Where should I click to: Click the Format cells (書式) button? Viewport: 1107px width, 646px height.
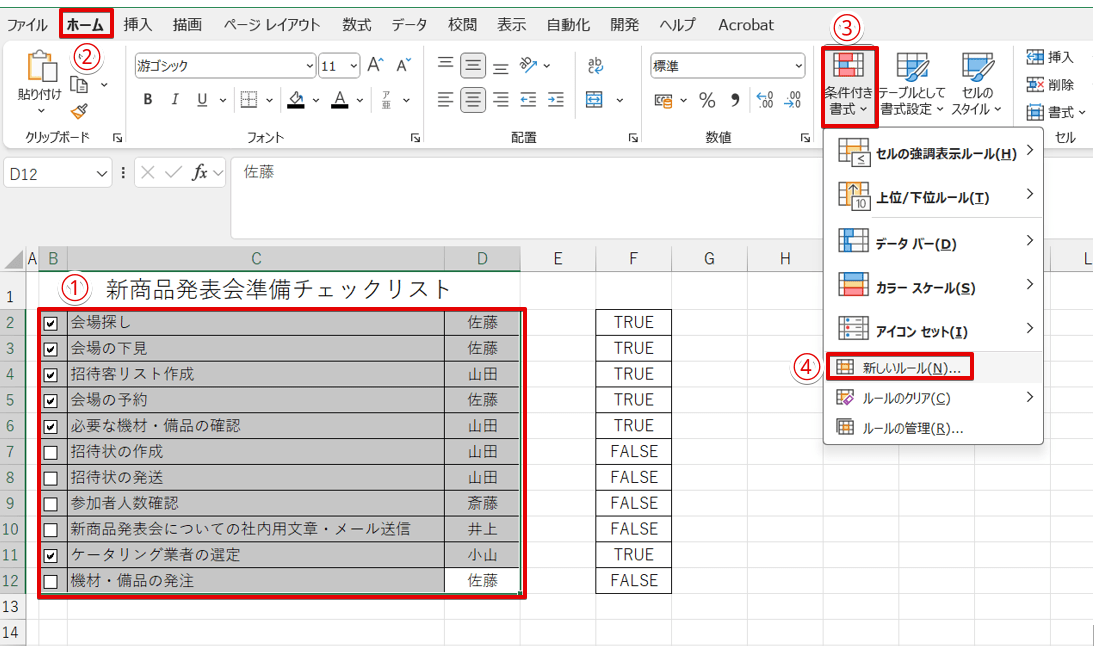pos(1055,112)
